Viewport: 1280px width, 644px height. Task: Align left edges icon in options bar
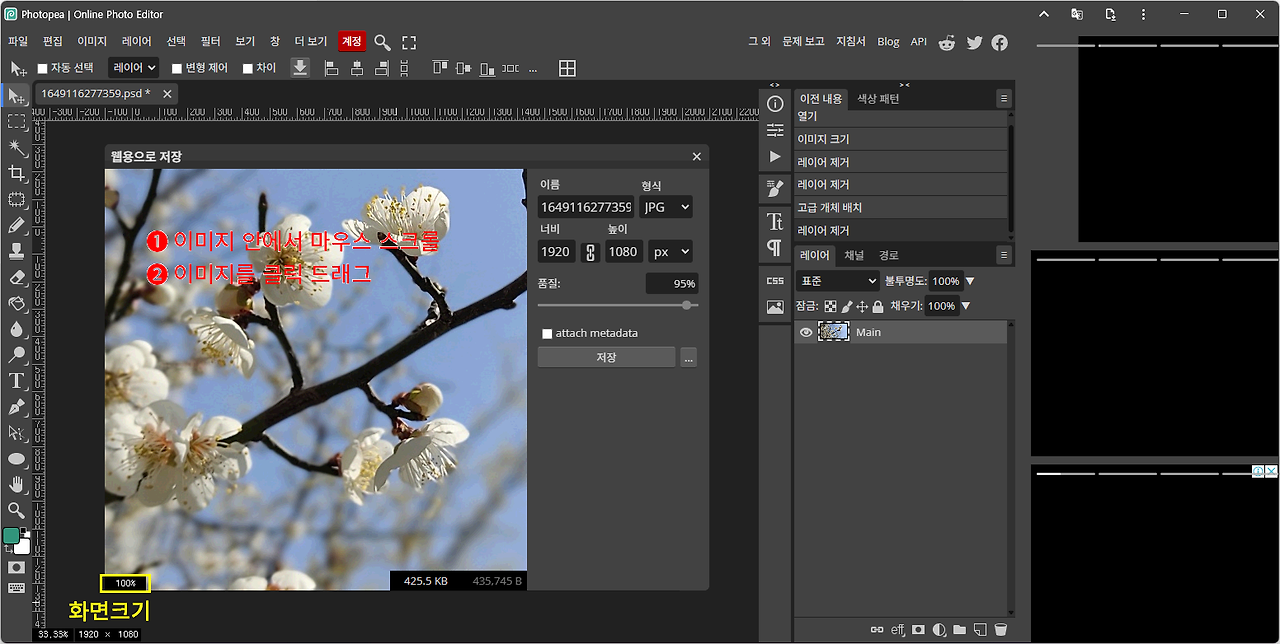(x=331, y=68)
